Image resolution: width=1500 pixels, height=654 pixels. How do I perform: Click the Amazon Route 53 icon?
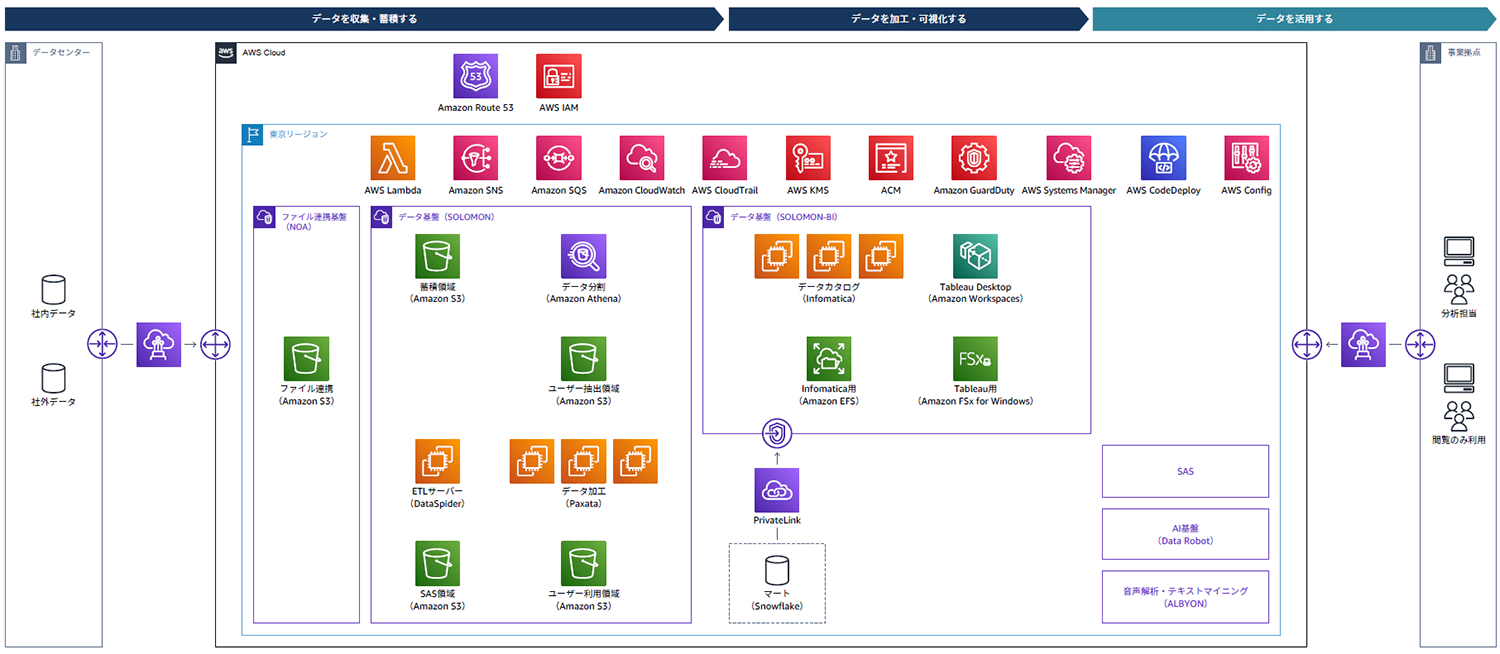475,76
